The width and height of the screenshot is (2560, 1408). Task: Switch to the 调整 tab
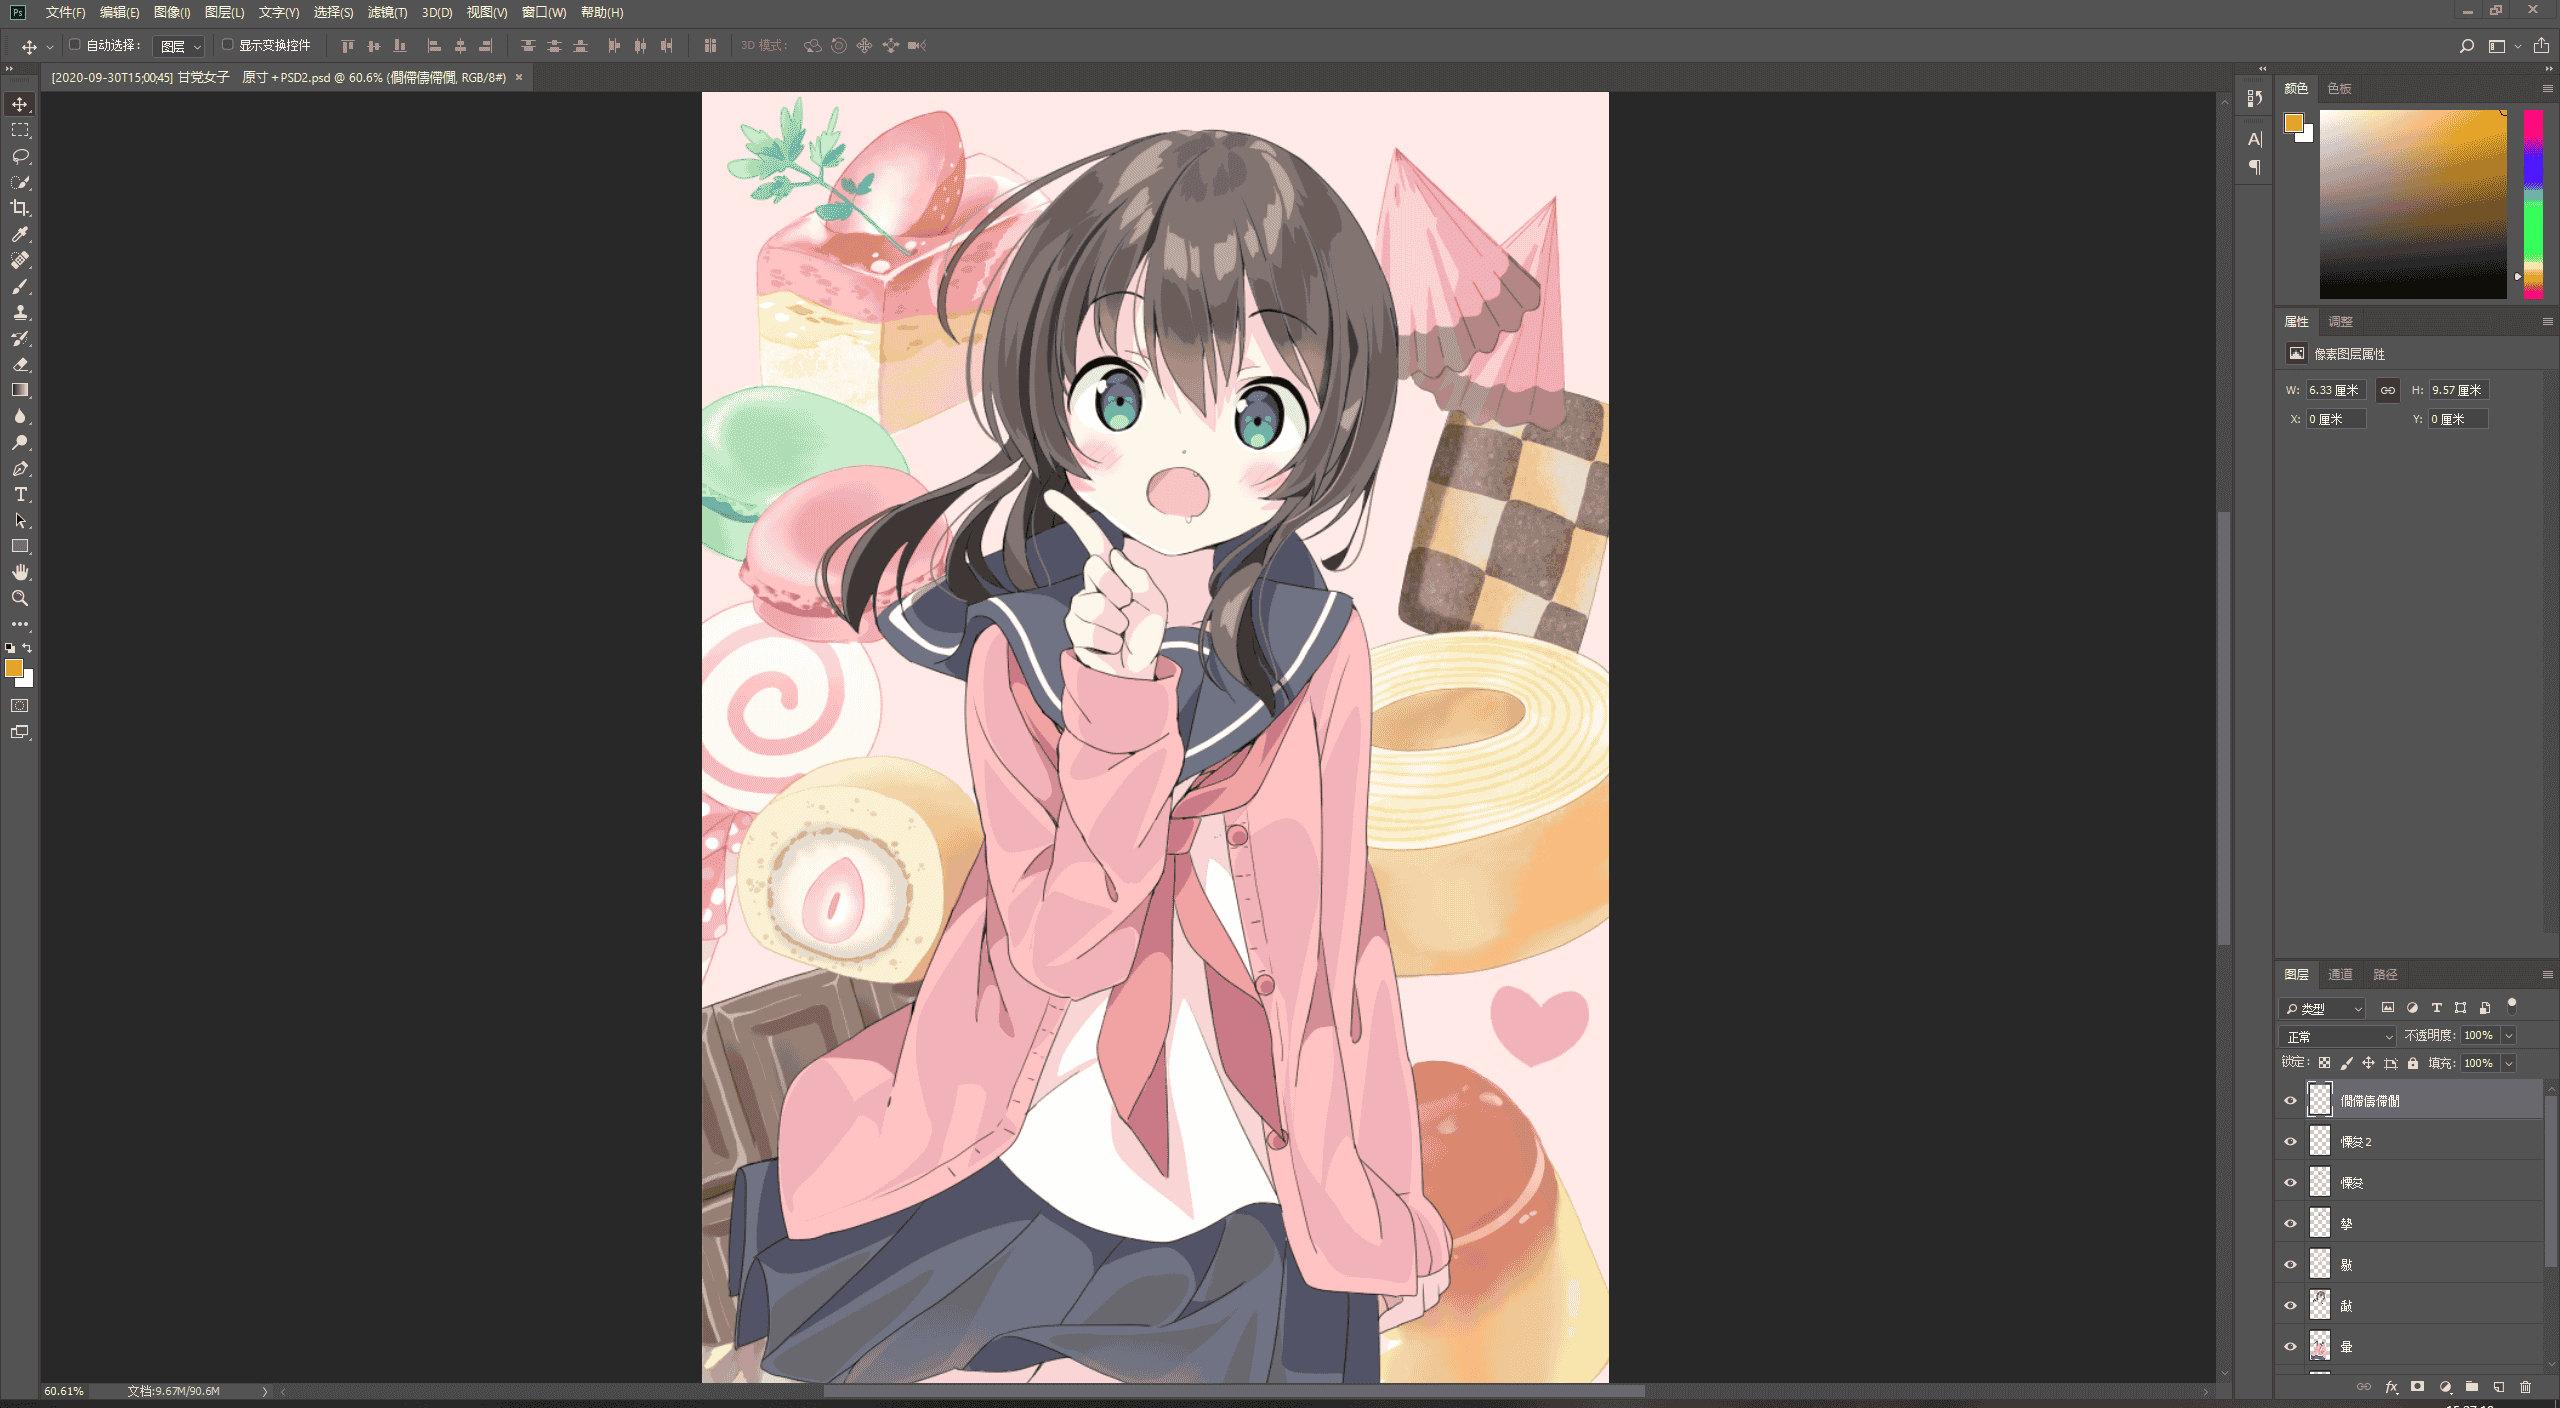click(2340, 322)
